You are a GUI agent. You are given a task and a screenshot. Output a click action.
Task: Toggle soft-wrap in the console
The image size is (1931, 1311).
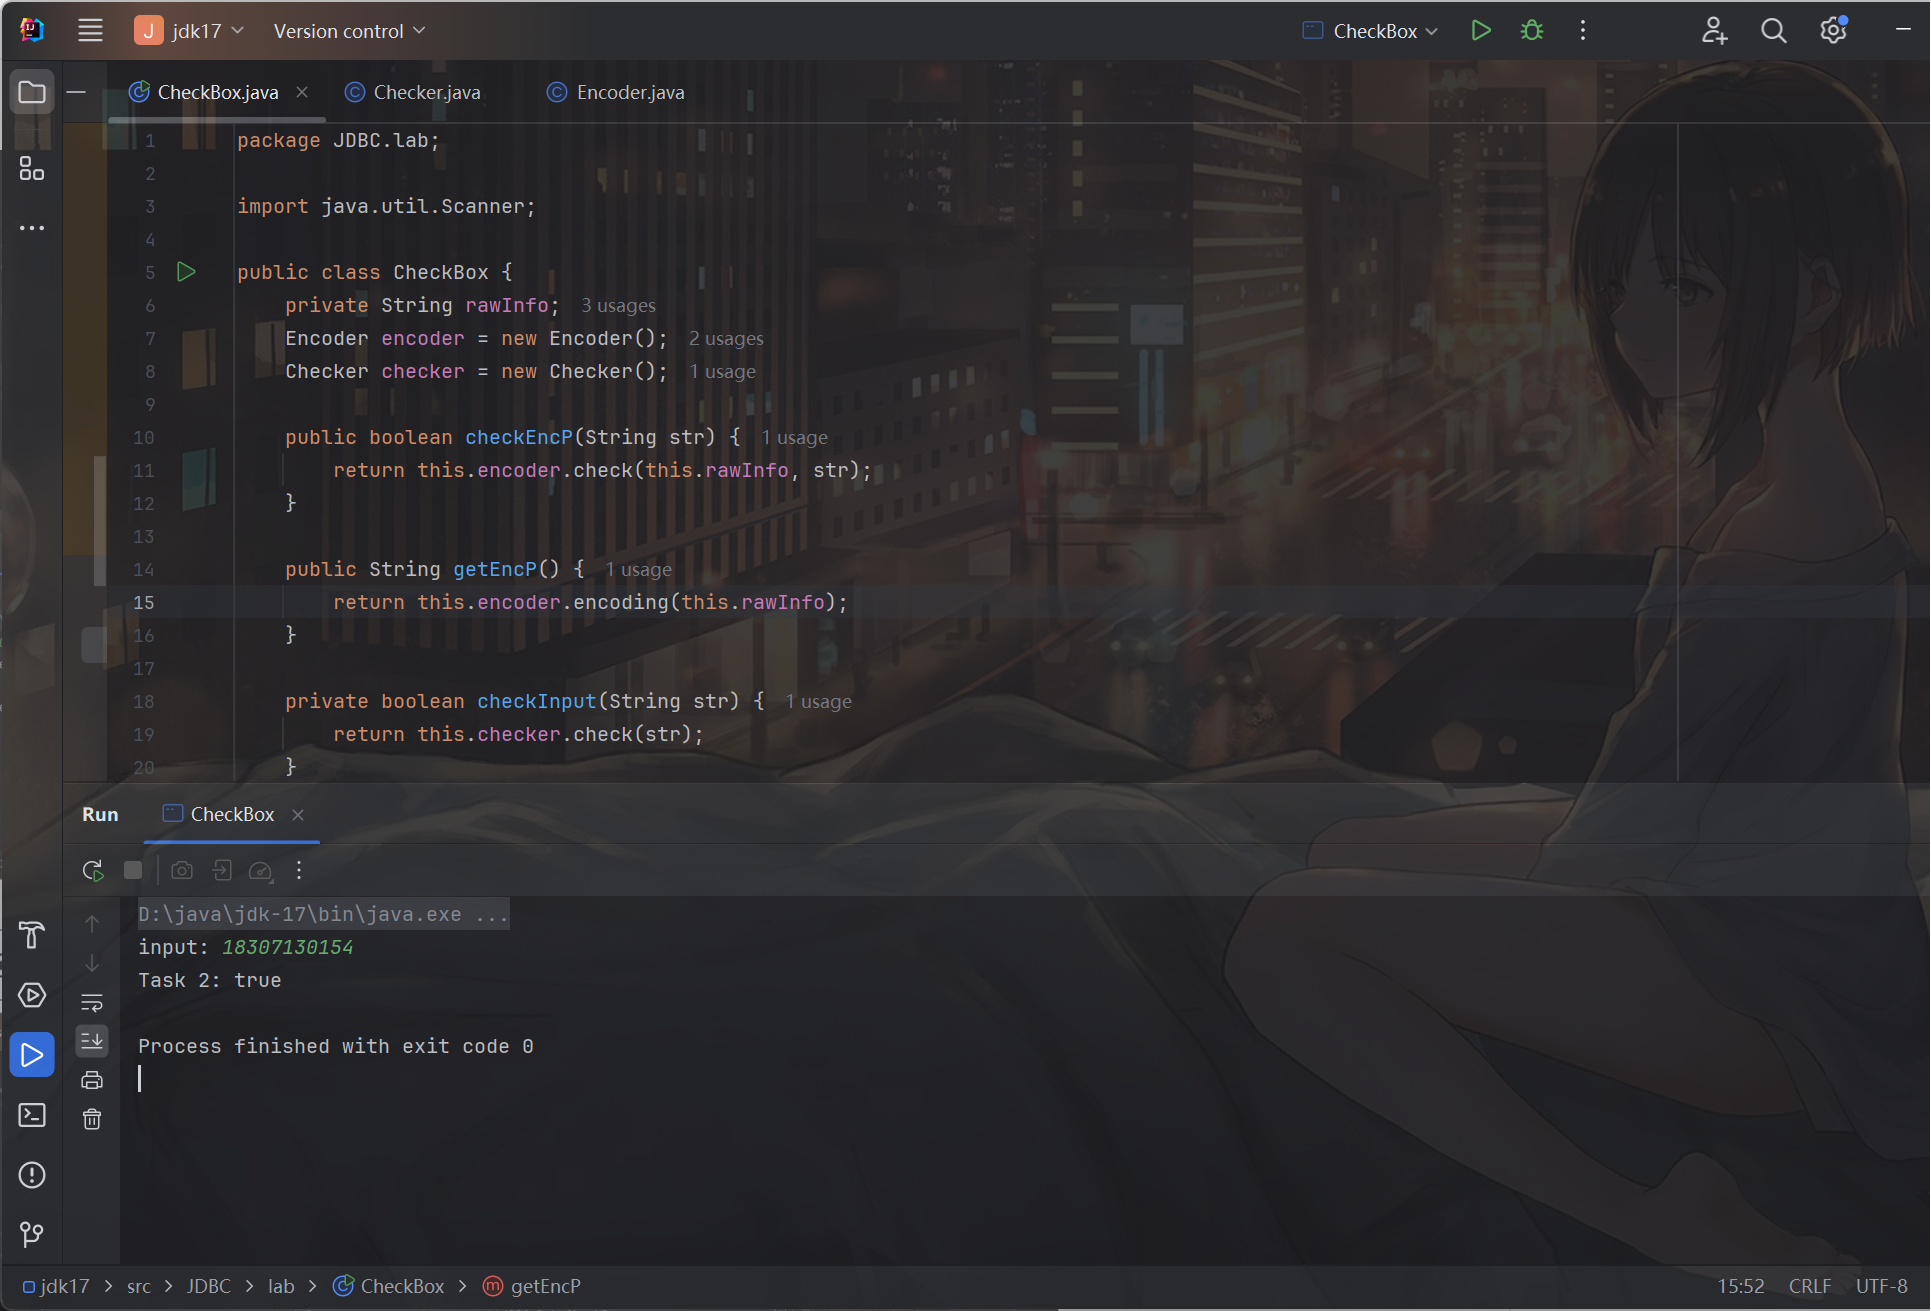click(92, 1002)
